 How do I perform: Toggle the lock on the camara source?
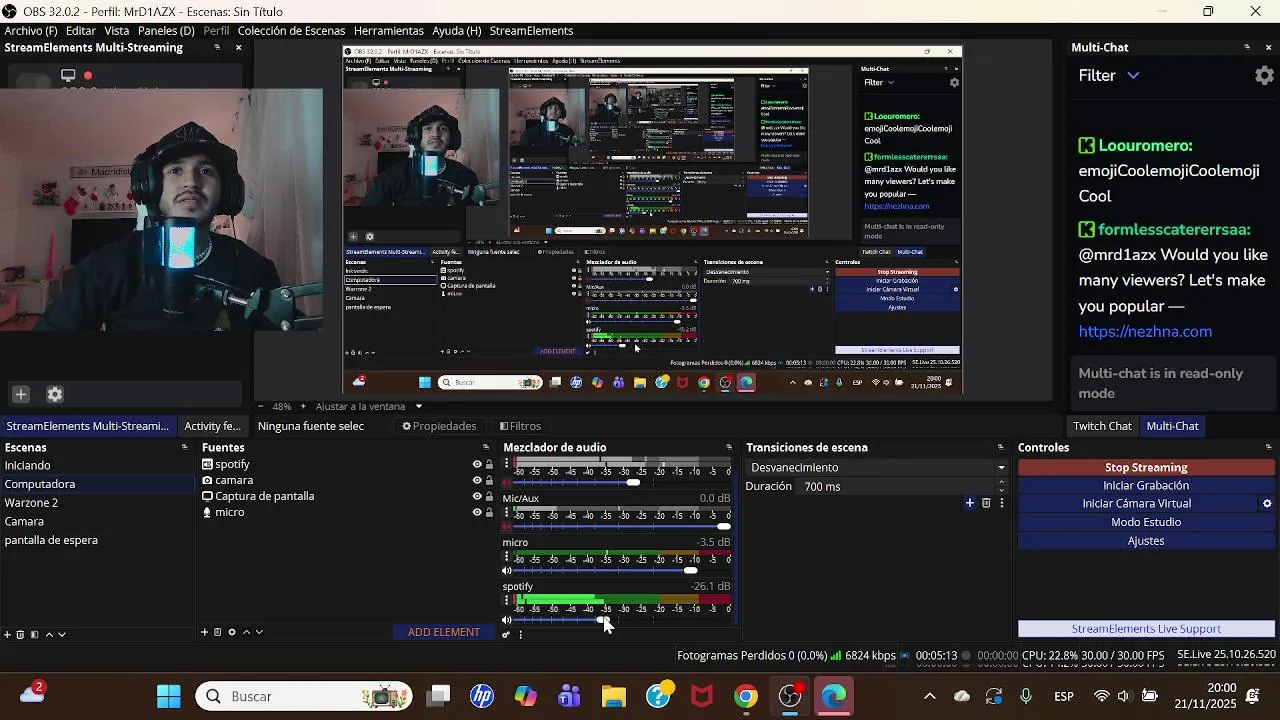coord(489,480)
